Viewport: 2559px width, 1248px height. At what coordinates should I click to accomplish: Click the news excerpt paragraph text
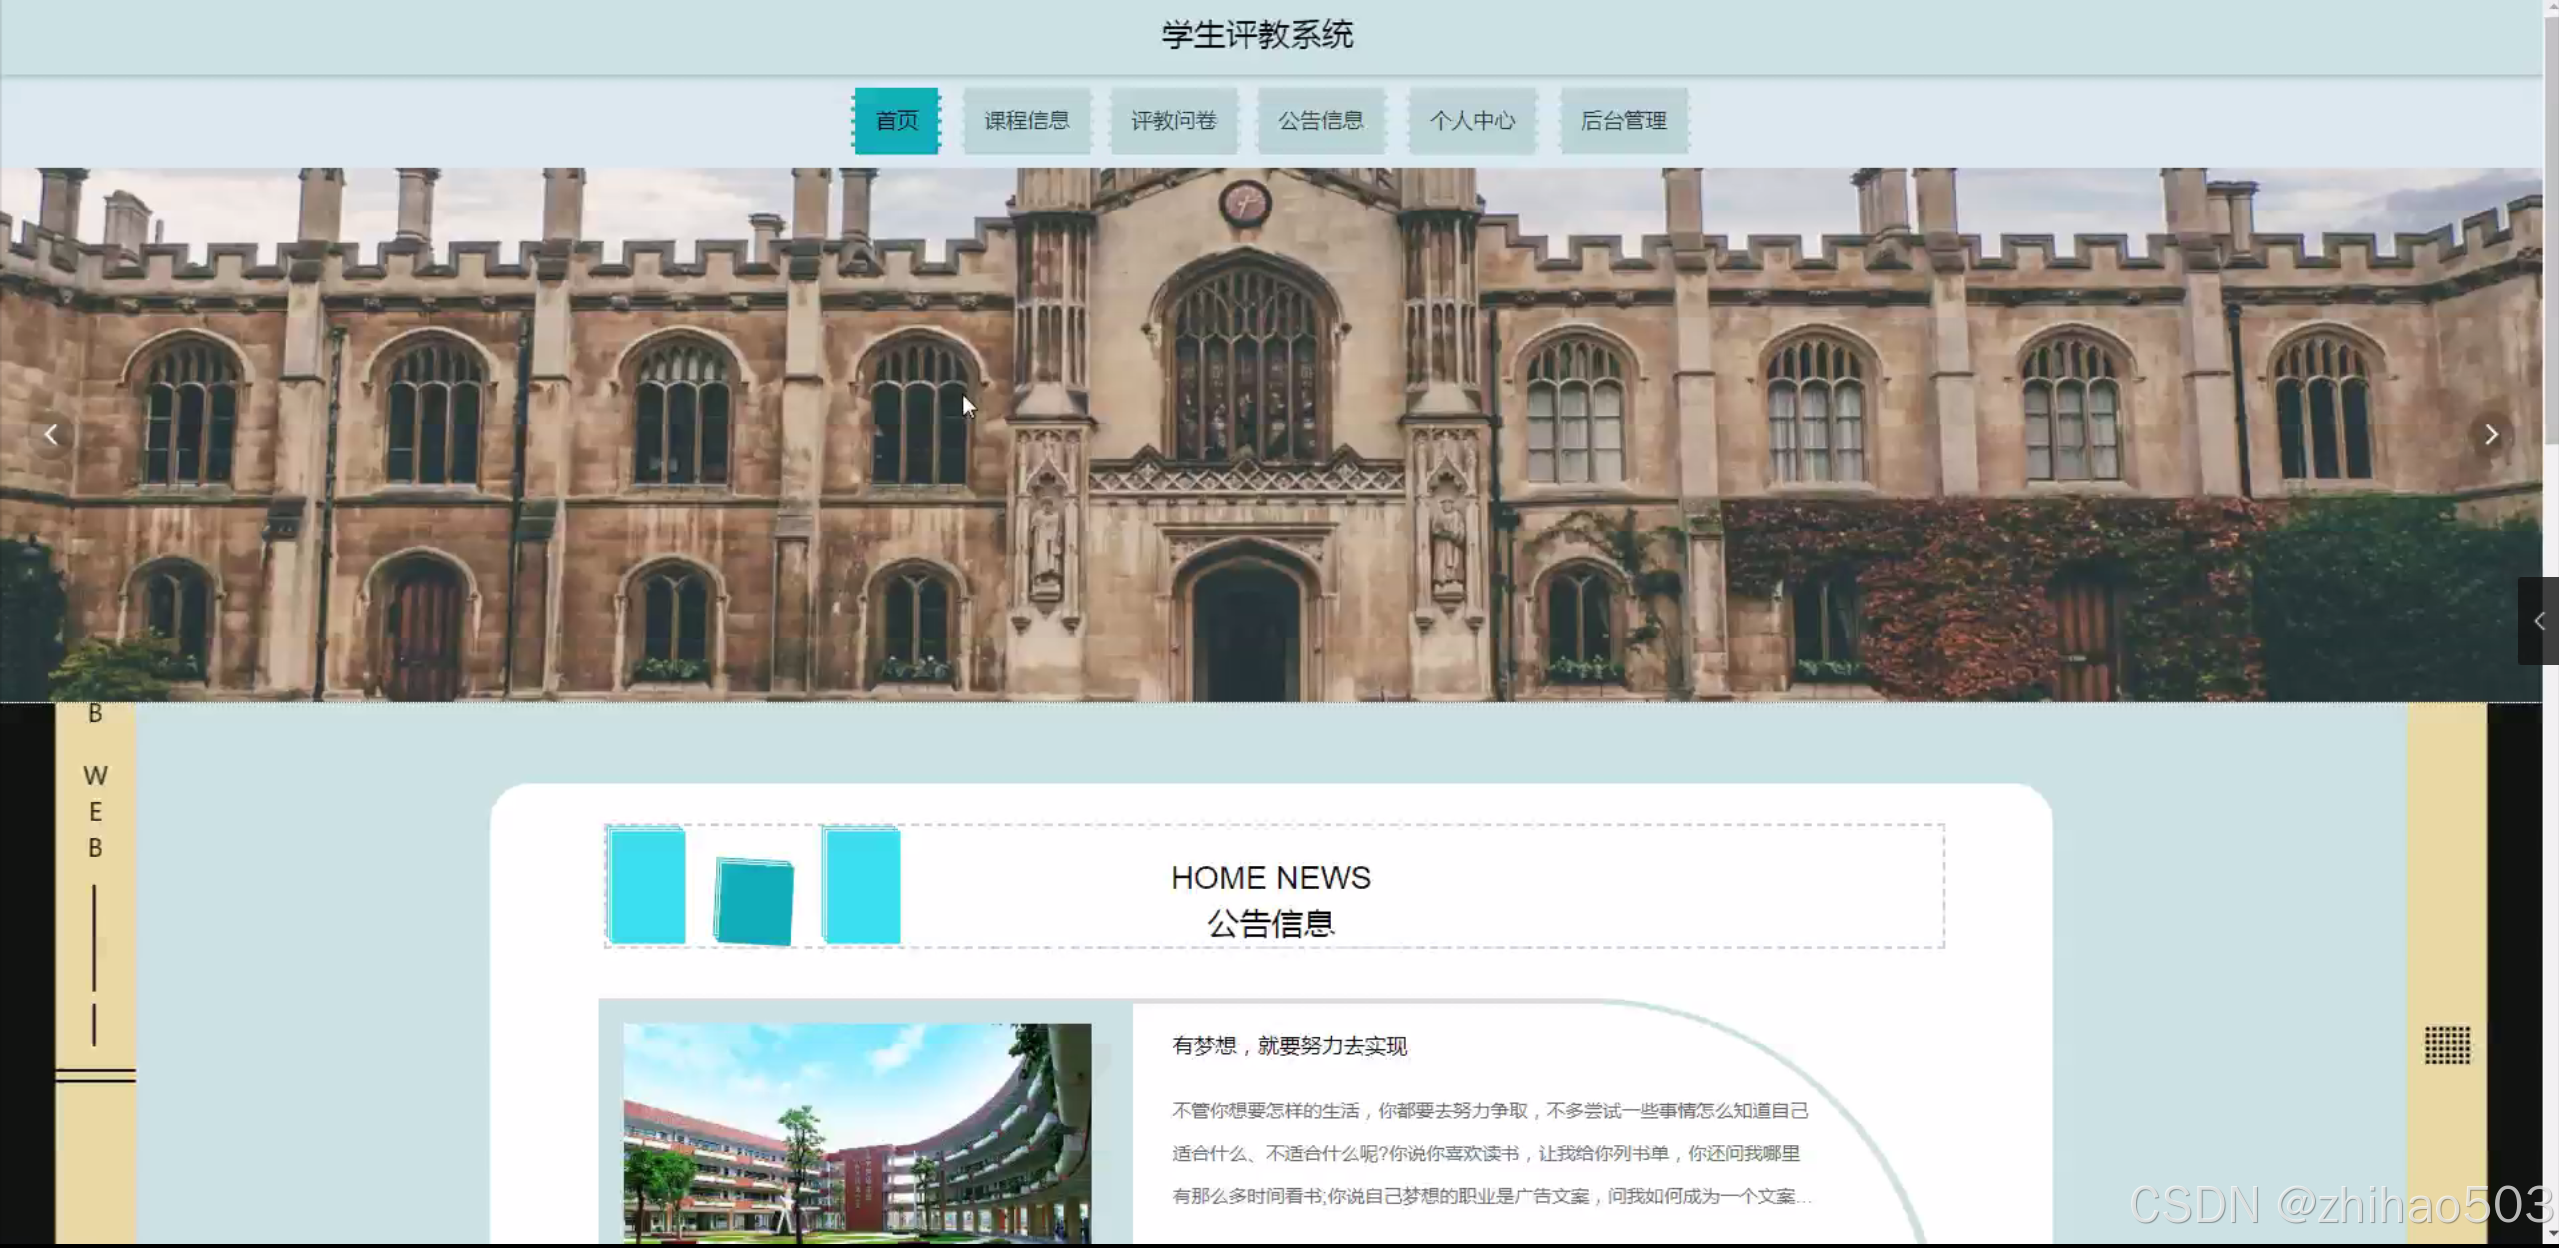(x=1490, y=1153)
